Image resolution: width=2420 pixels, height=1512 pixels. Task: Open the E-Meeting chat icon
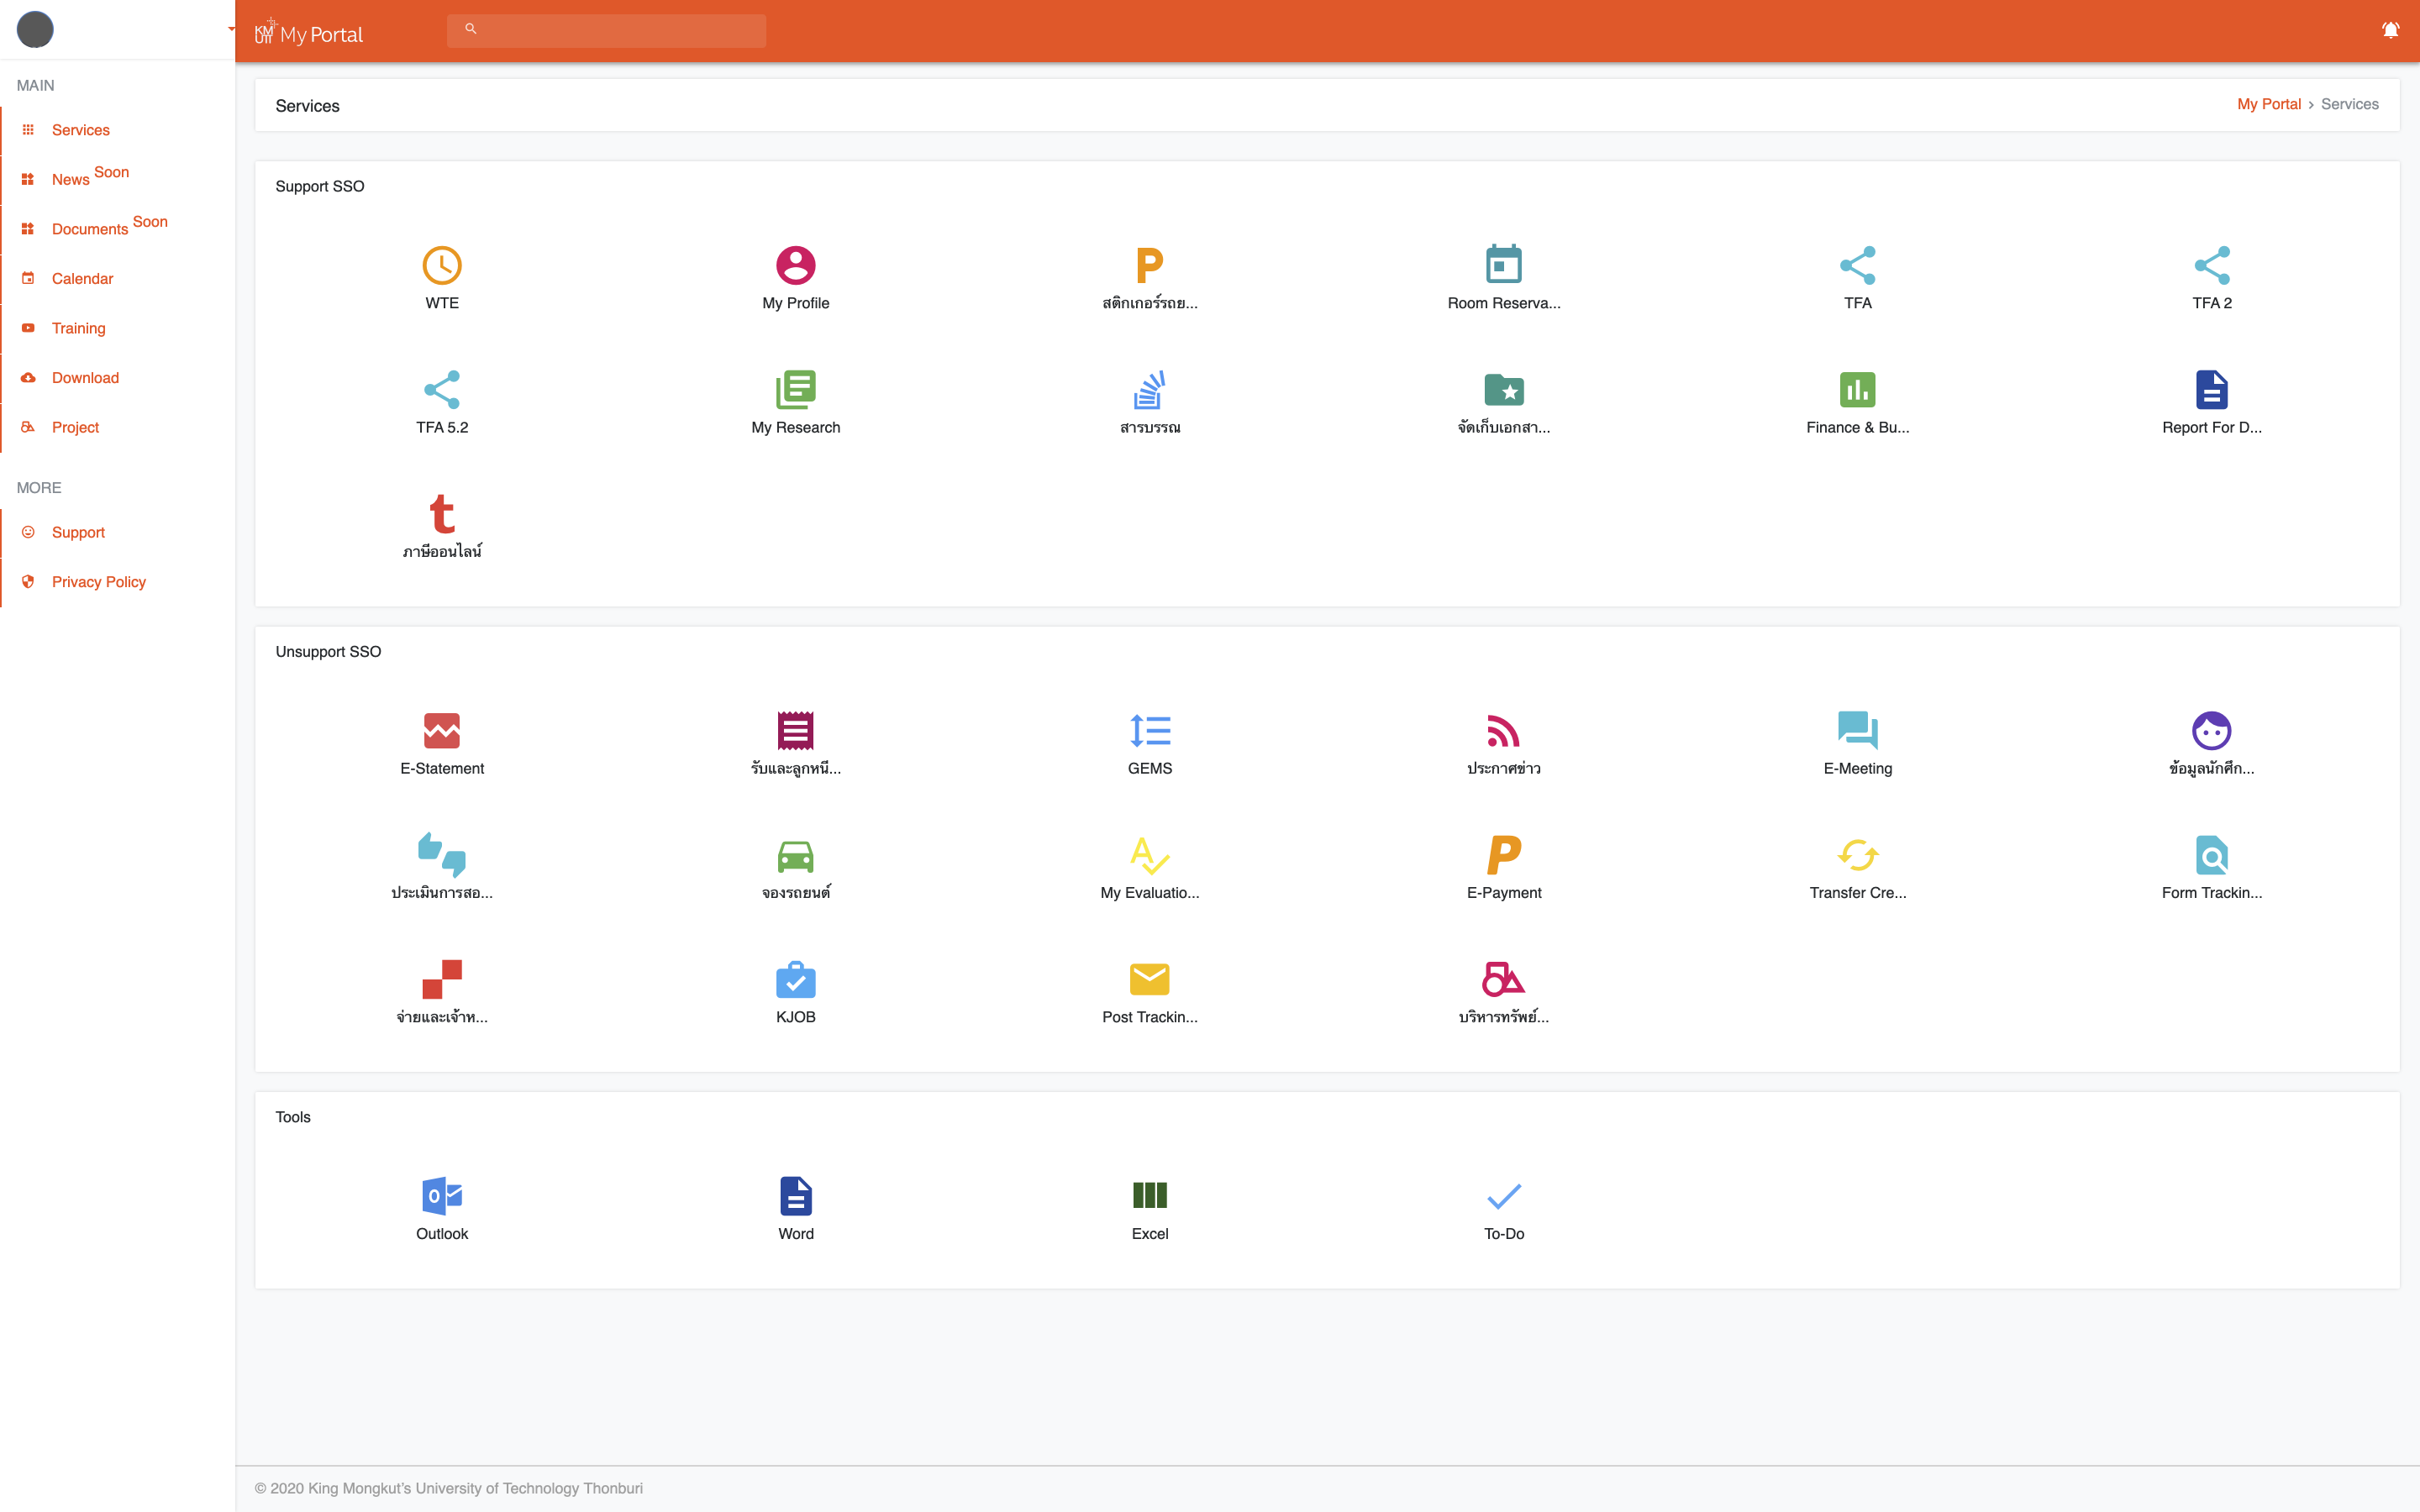click(1857, 731)
